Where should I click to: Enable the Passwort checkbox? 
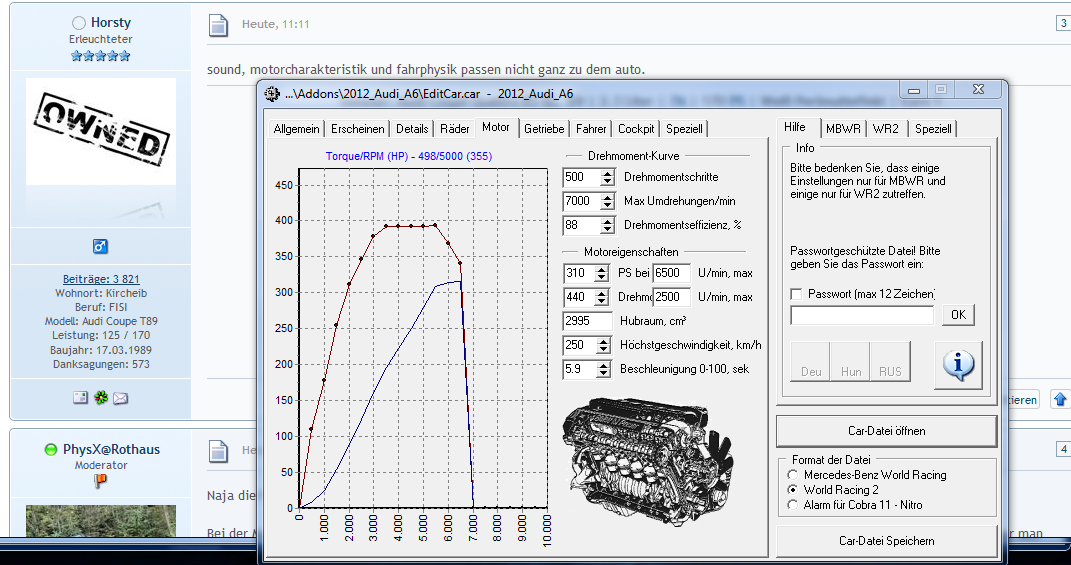(796, 294)
